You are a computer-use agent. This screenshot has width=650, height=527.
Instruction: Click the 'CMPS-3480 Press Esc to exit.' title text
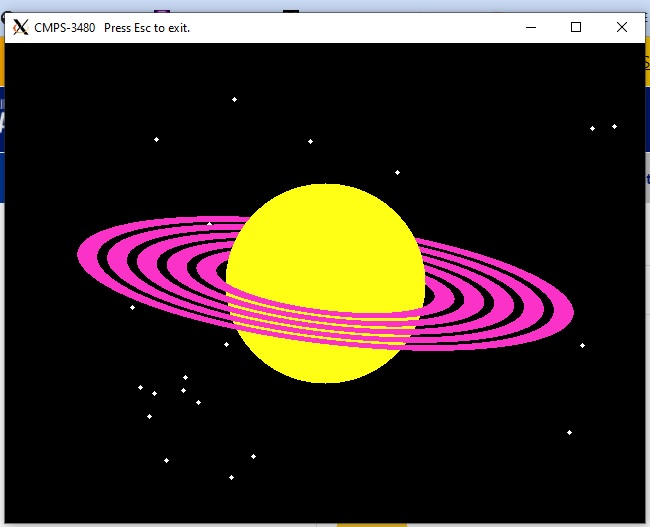point(112,28)
